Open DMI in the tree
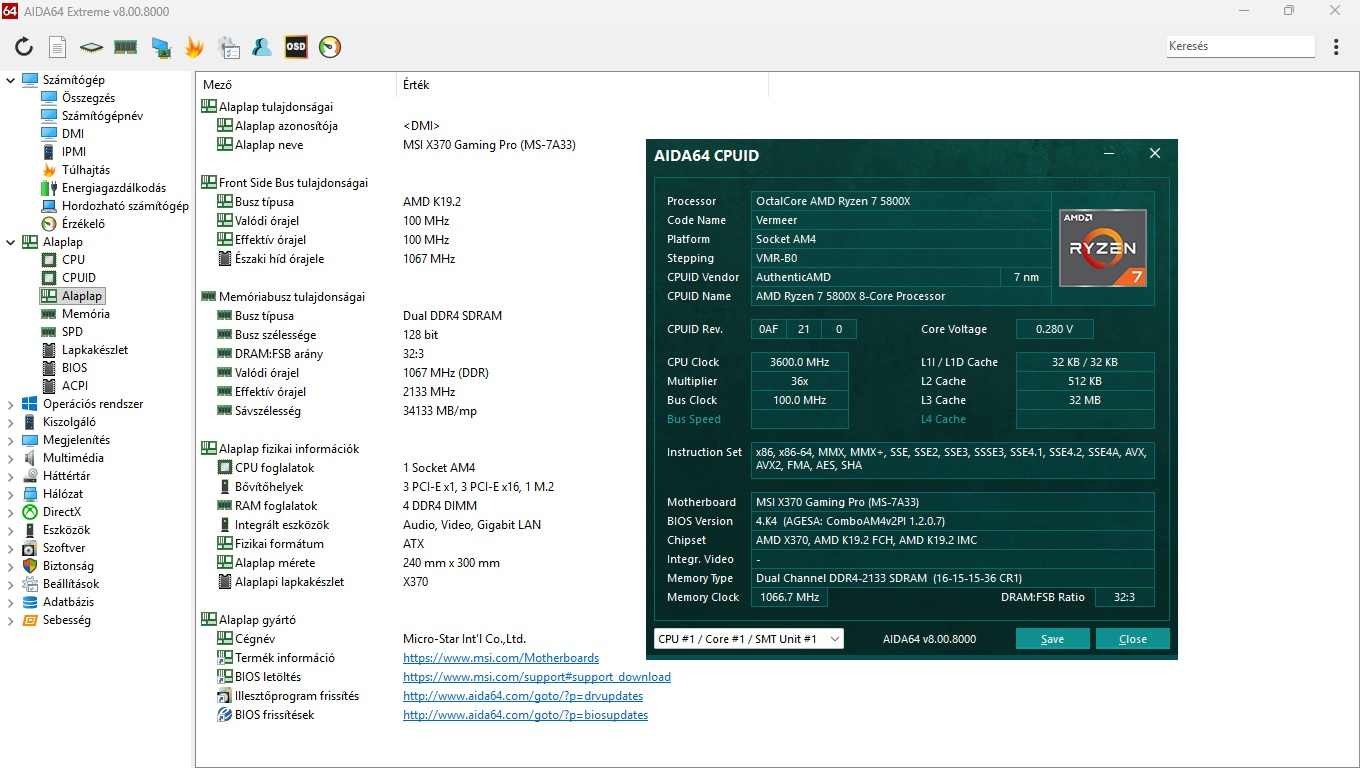Image resolution: width=1360 pixels, height=768 pixels. (x=73, y=134)
